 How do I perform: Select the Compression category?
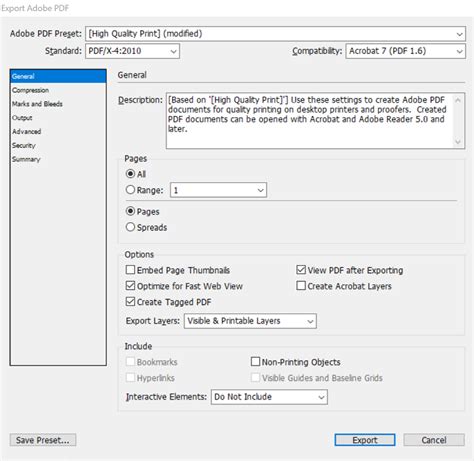[31, 90]
